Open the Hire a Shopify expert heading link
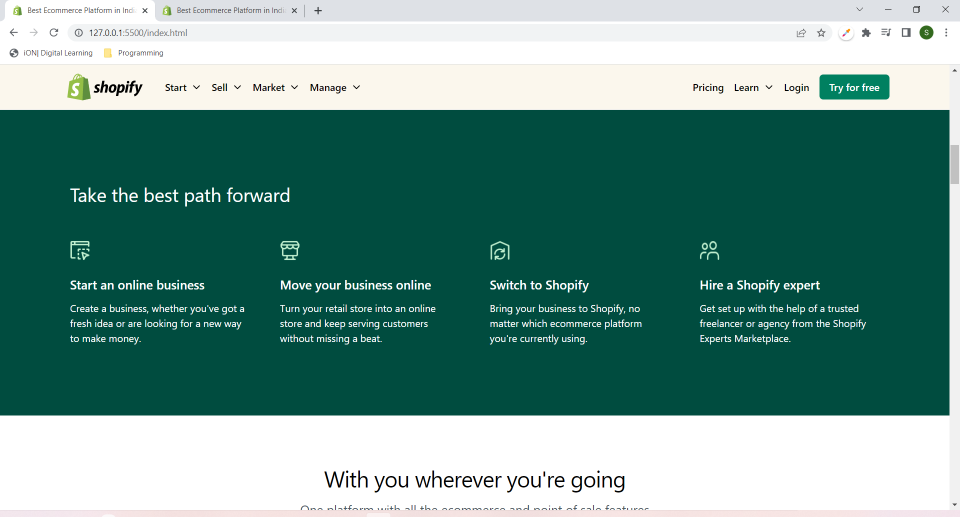The image size is (960, 517). pos(759,285)
